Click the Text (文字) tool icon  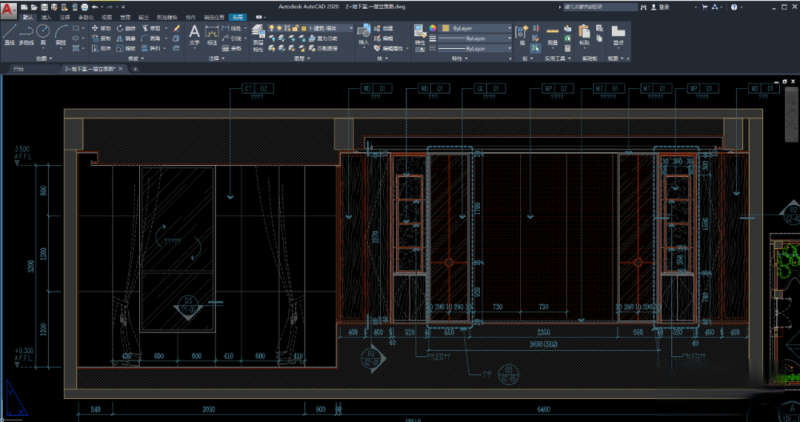click(195, 33)
